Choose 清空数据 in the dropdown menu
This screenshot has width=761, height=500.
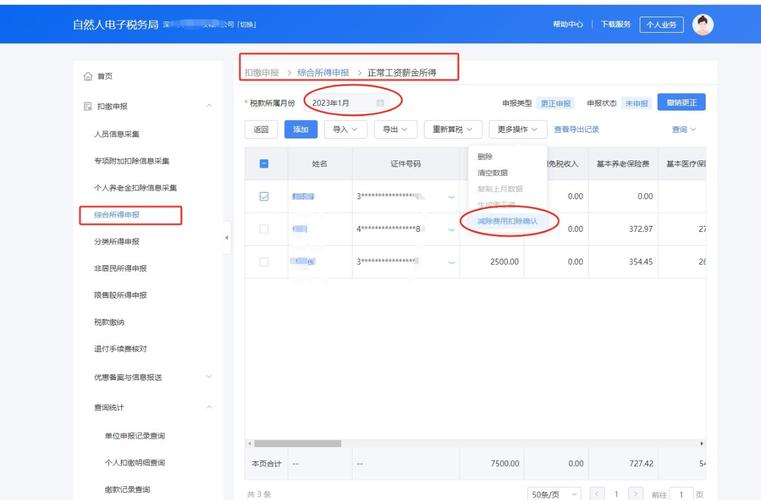492,173
